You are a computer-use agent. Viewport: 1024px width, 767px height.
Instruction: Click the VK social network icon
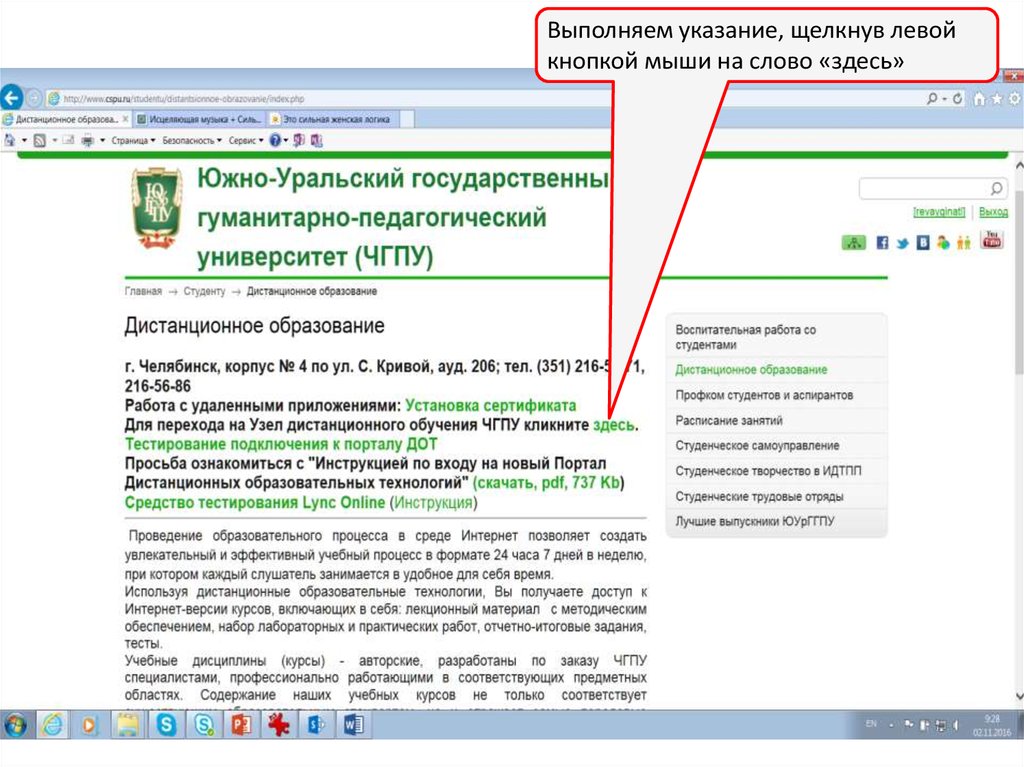click(922, 243)
